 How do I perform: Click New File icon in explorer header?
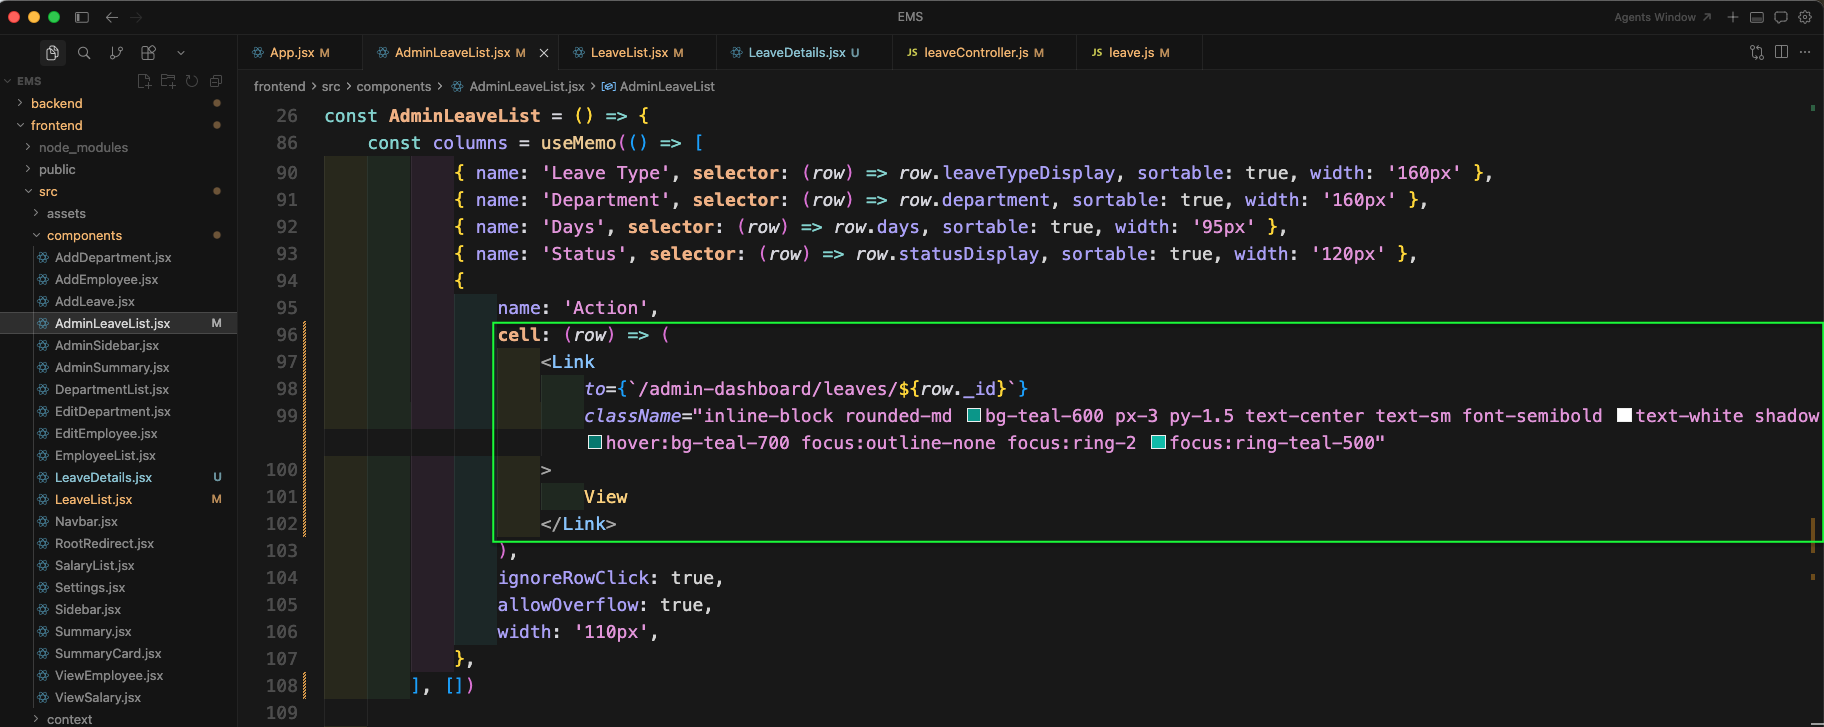(144, 81)
